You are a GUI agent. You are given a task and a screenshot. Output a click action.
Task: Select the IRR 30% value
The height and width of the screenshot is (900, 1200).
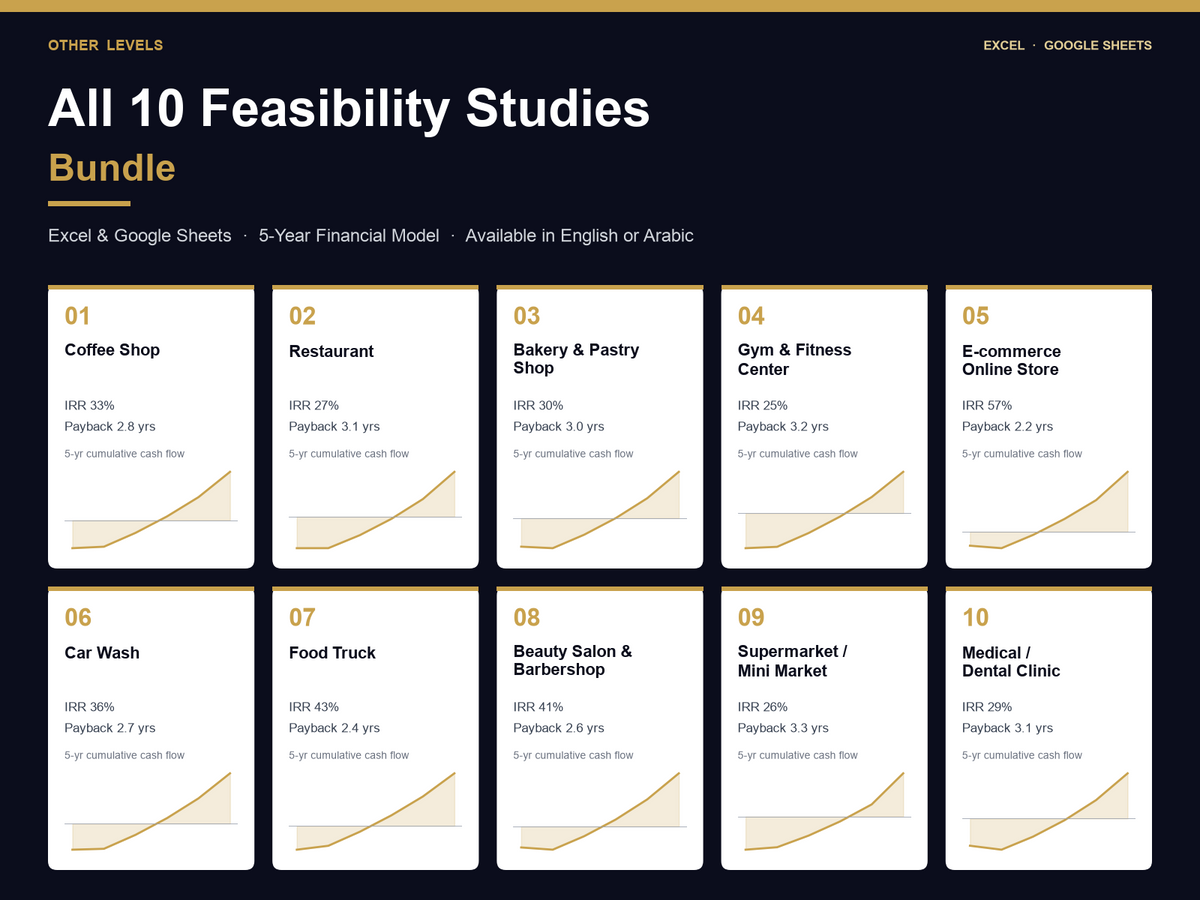(538, 405)
